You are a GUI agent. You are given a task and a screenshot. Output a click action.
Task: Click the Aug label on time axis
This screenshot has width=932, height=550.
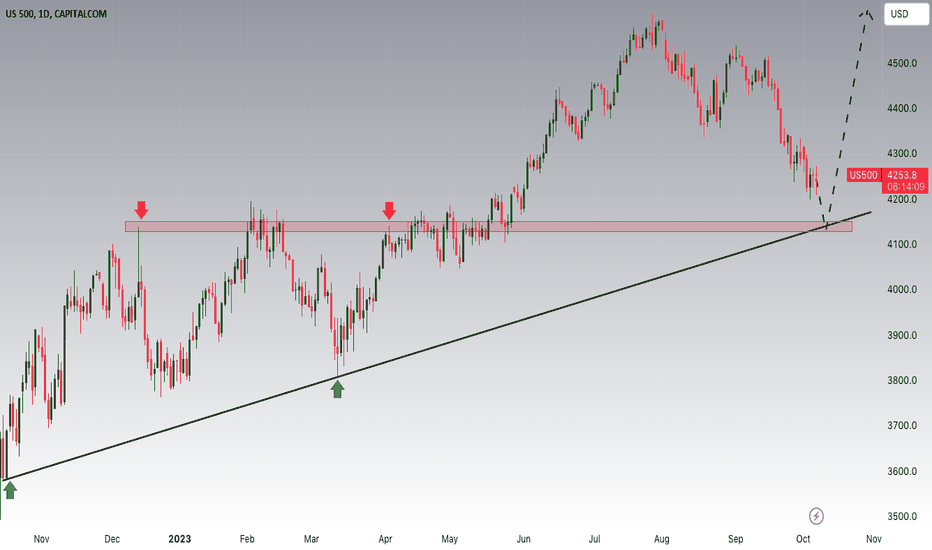pos(662,539)
